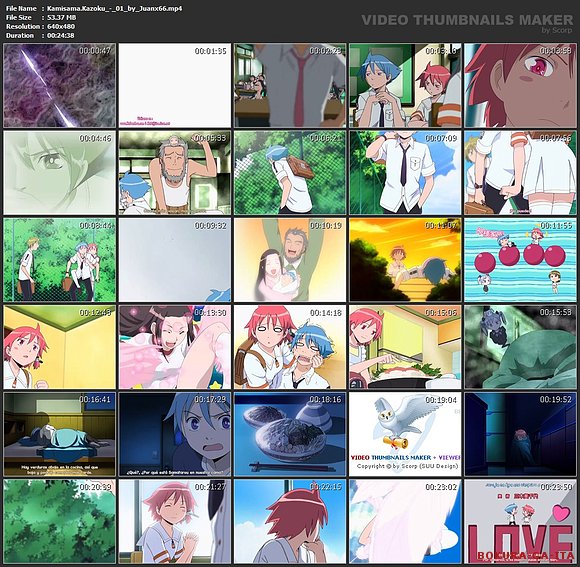The width and height of the screenshot is (580, 567).
Task: Select the pink kimono frame at 00:13:30
Action: [175, 347]
